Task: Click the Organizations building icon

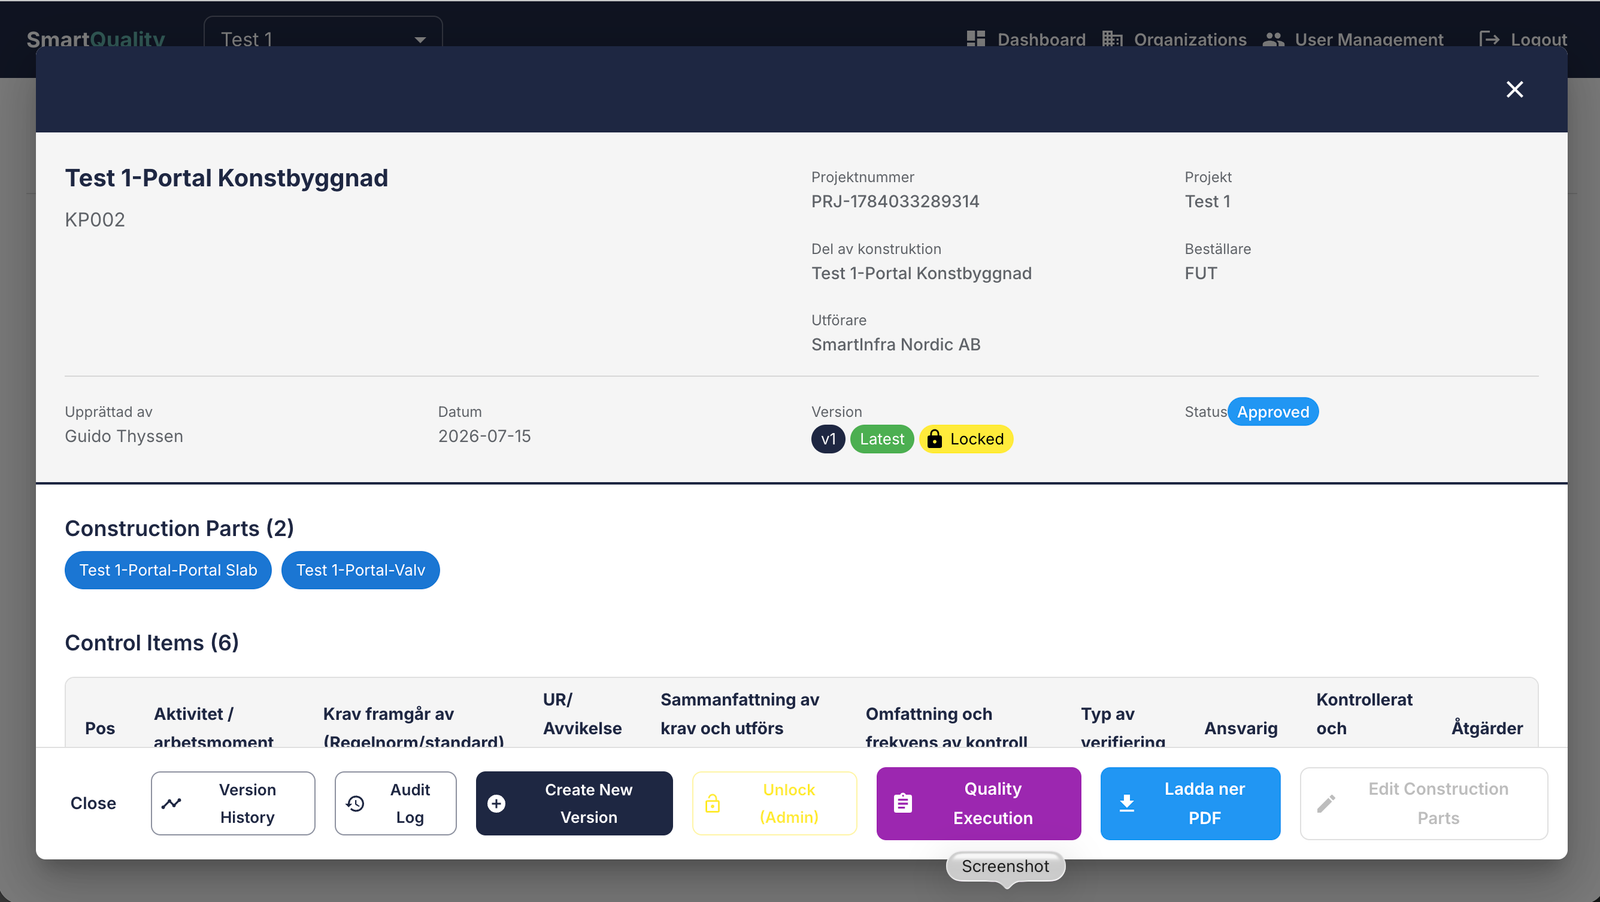Action: click(1112, 39)
